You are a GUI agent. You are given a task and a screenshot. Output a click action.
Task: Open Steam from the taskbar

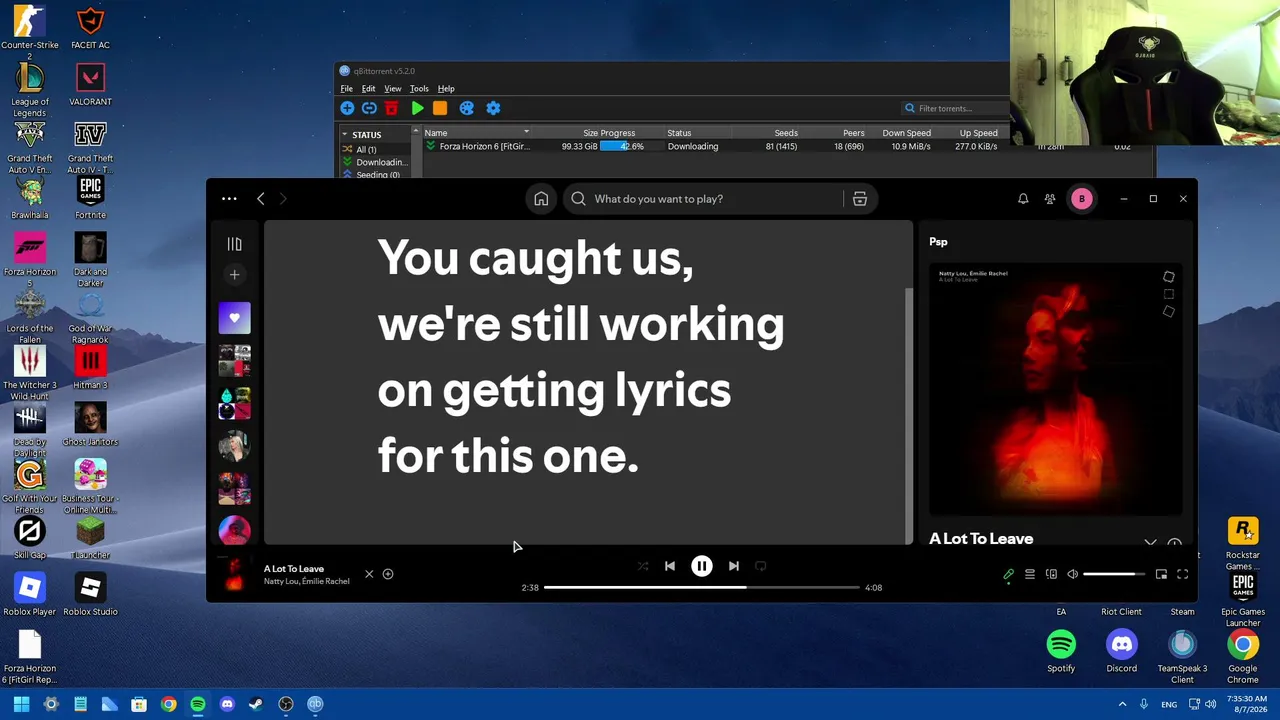[x=256, y=704]
